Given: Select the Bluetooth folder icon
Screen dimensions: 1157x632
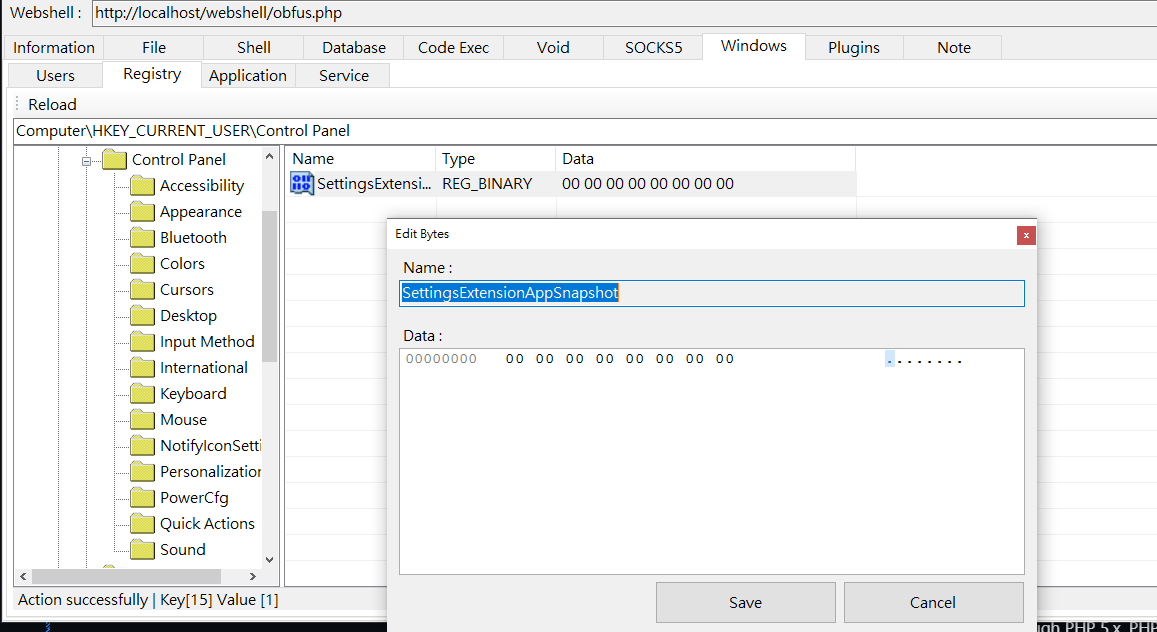Looking at the screenshot, I should pos(142,237).
